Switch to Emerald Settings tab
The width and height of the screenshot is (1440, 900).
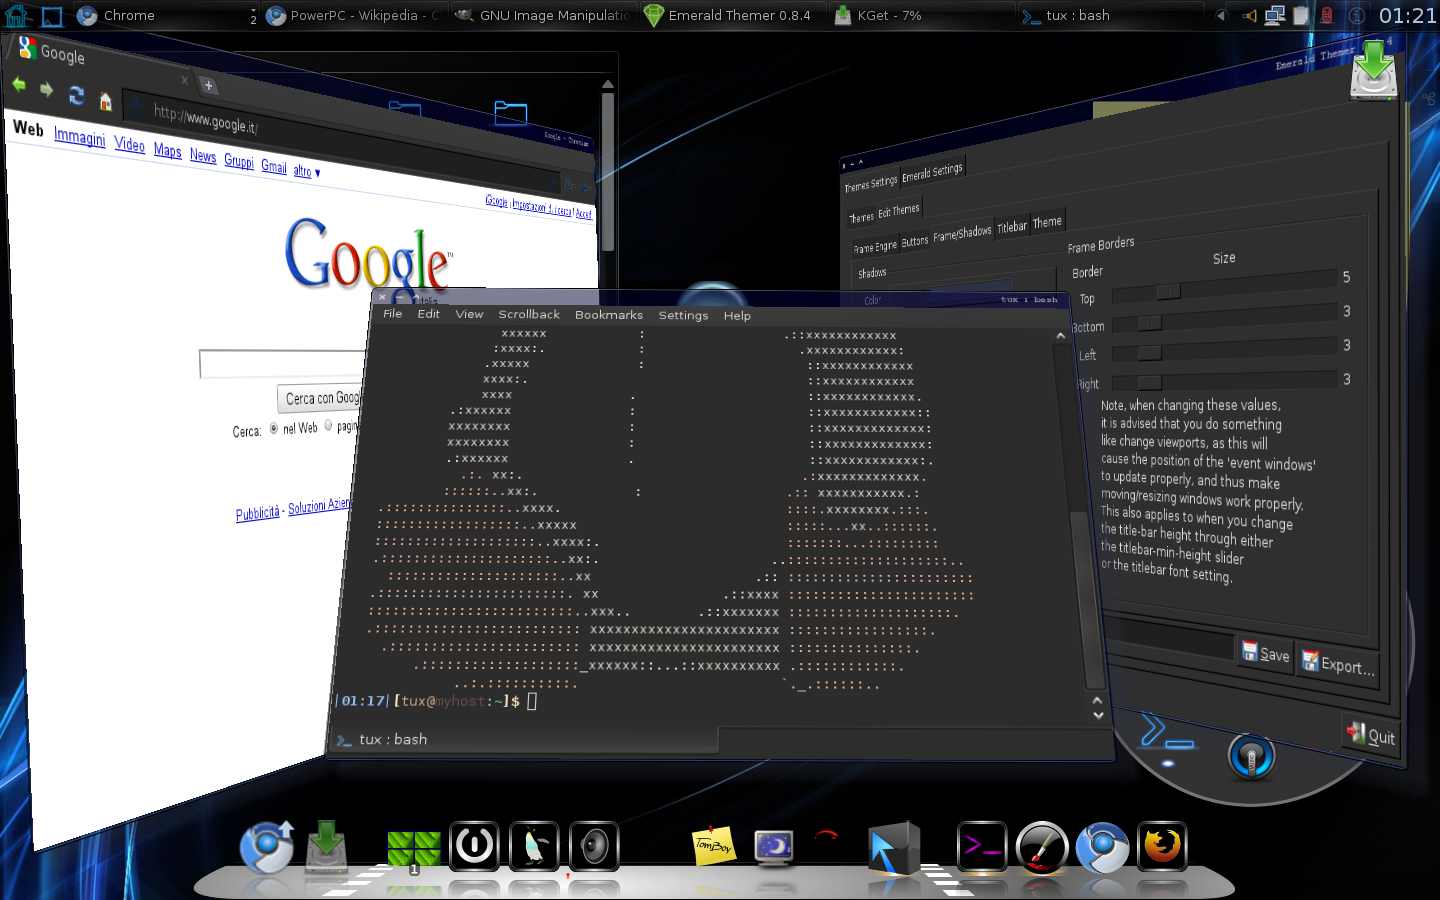coord(932,173)
